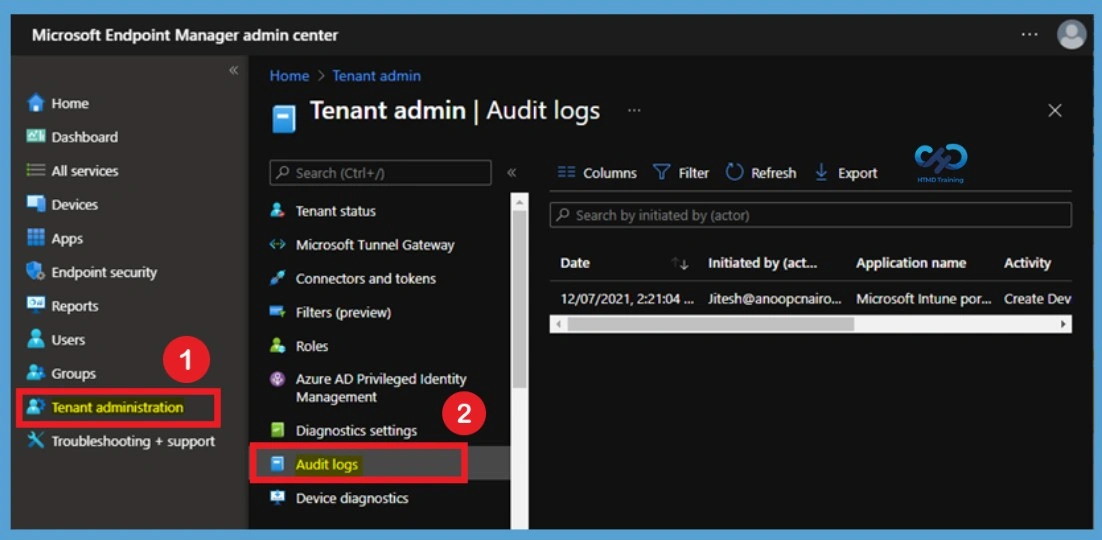Viewport: 1102px width, 540px height.
Task: Select Audit logs in the blade menu
Action: coord(327,464)
